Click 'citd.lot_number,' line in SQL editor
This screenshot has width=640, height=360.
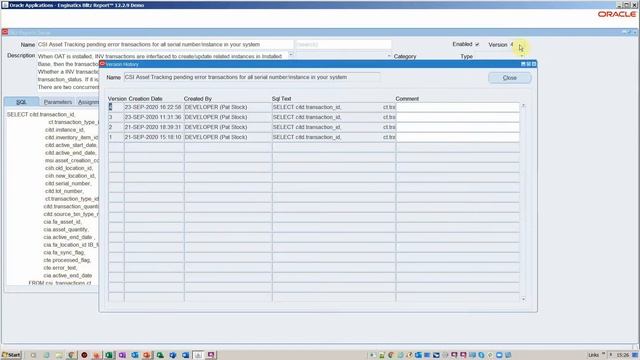pos(64,191)
